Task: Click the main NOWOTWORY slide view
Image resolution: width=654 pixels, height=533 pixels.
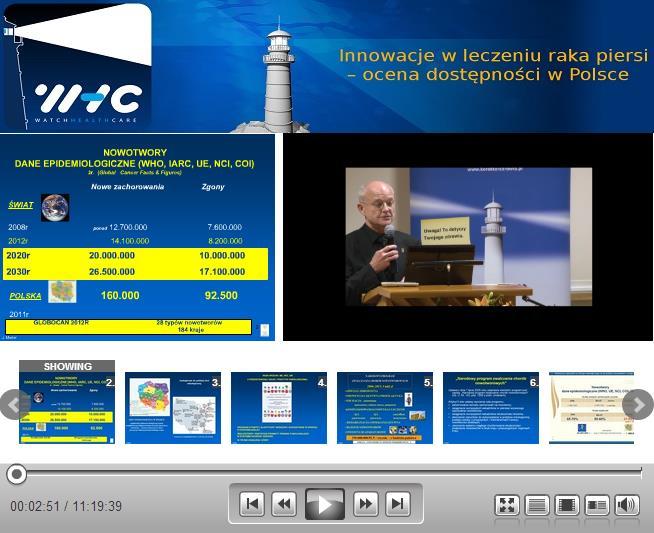Action: click(137, 237)
